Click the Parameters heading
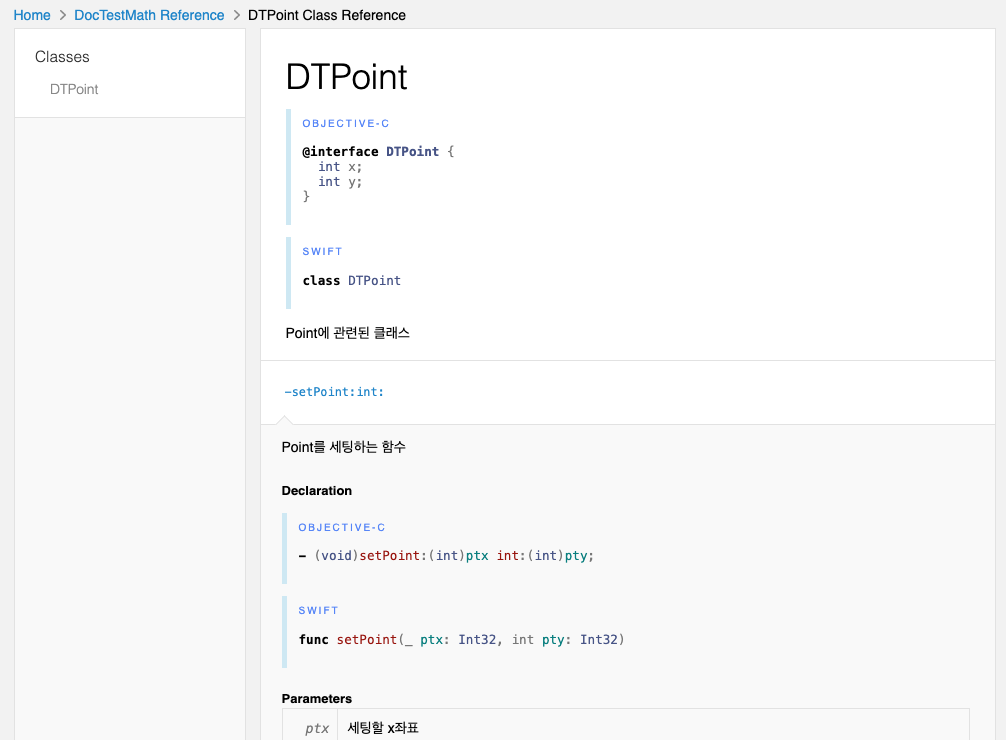The image size is (1006, 740). (316, 698)
